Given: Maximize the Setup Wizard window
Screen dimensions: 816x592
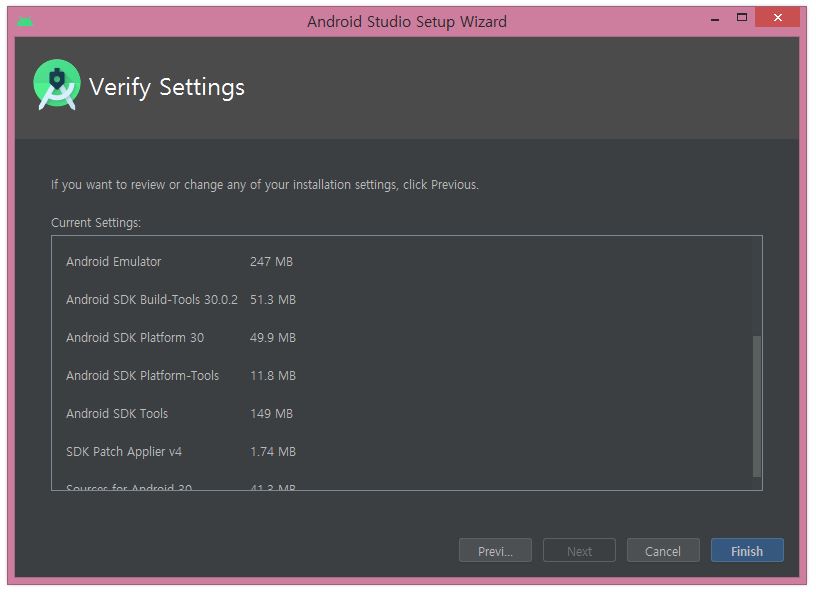Looking at the screenshot, I should point(742,18).
